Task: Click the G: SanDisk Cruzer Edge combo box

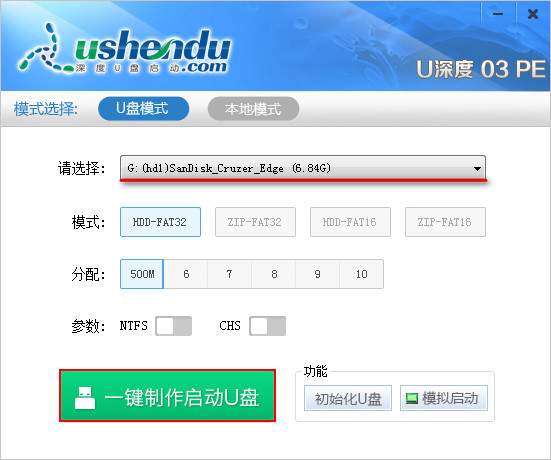Action: 303,168
